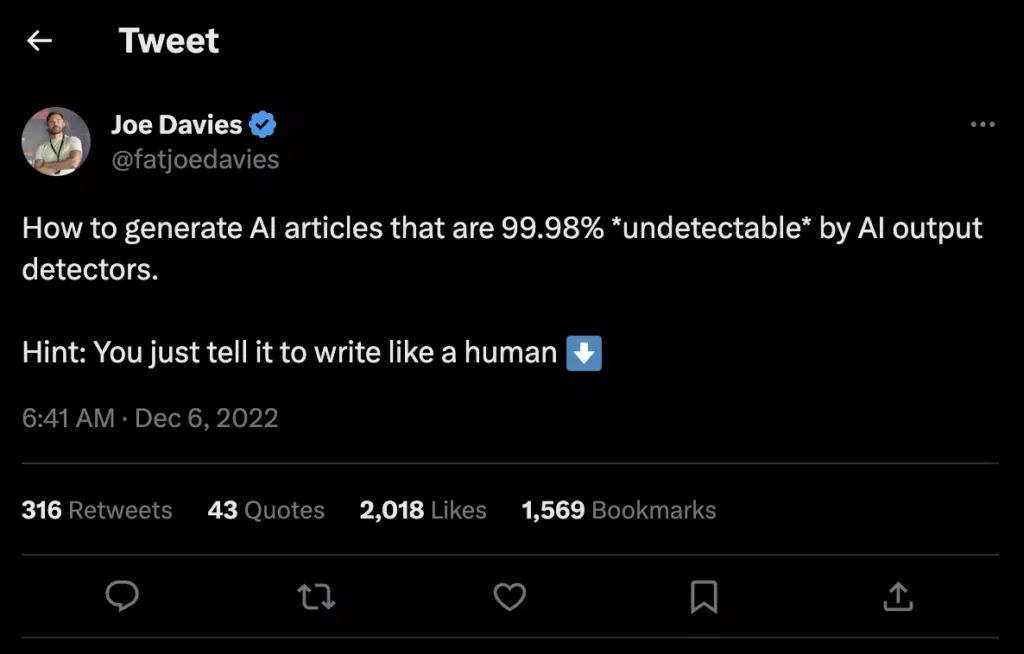Screen dimensions: 1024x654
Task: Click the 6:41 AM Dec 6, 2022 timestamp
Action: pyautogui.click(x=150, y=417)
